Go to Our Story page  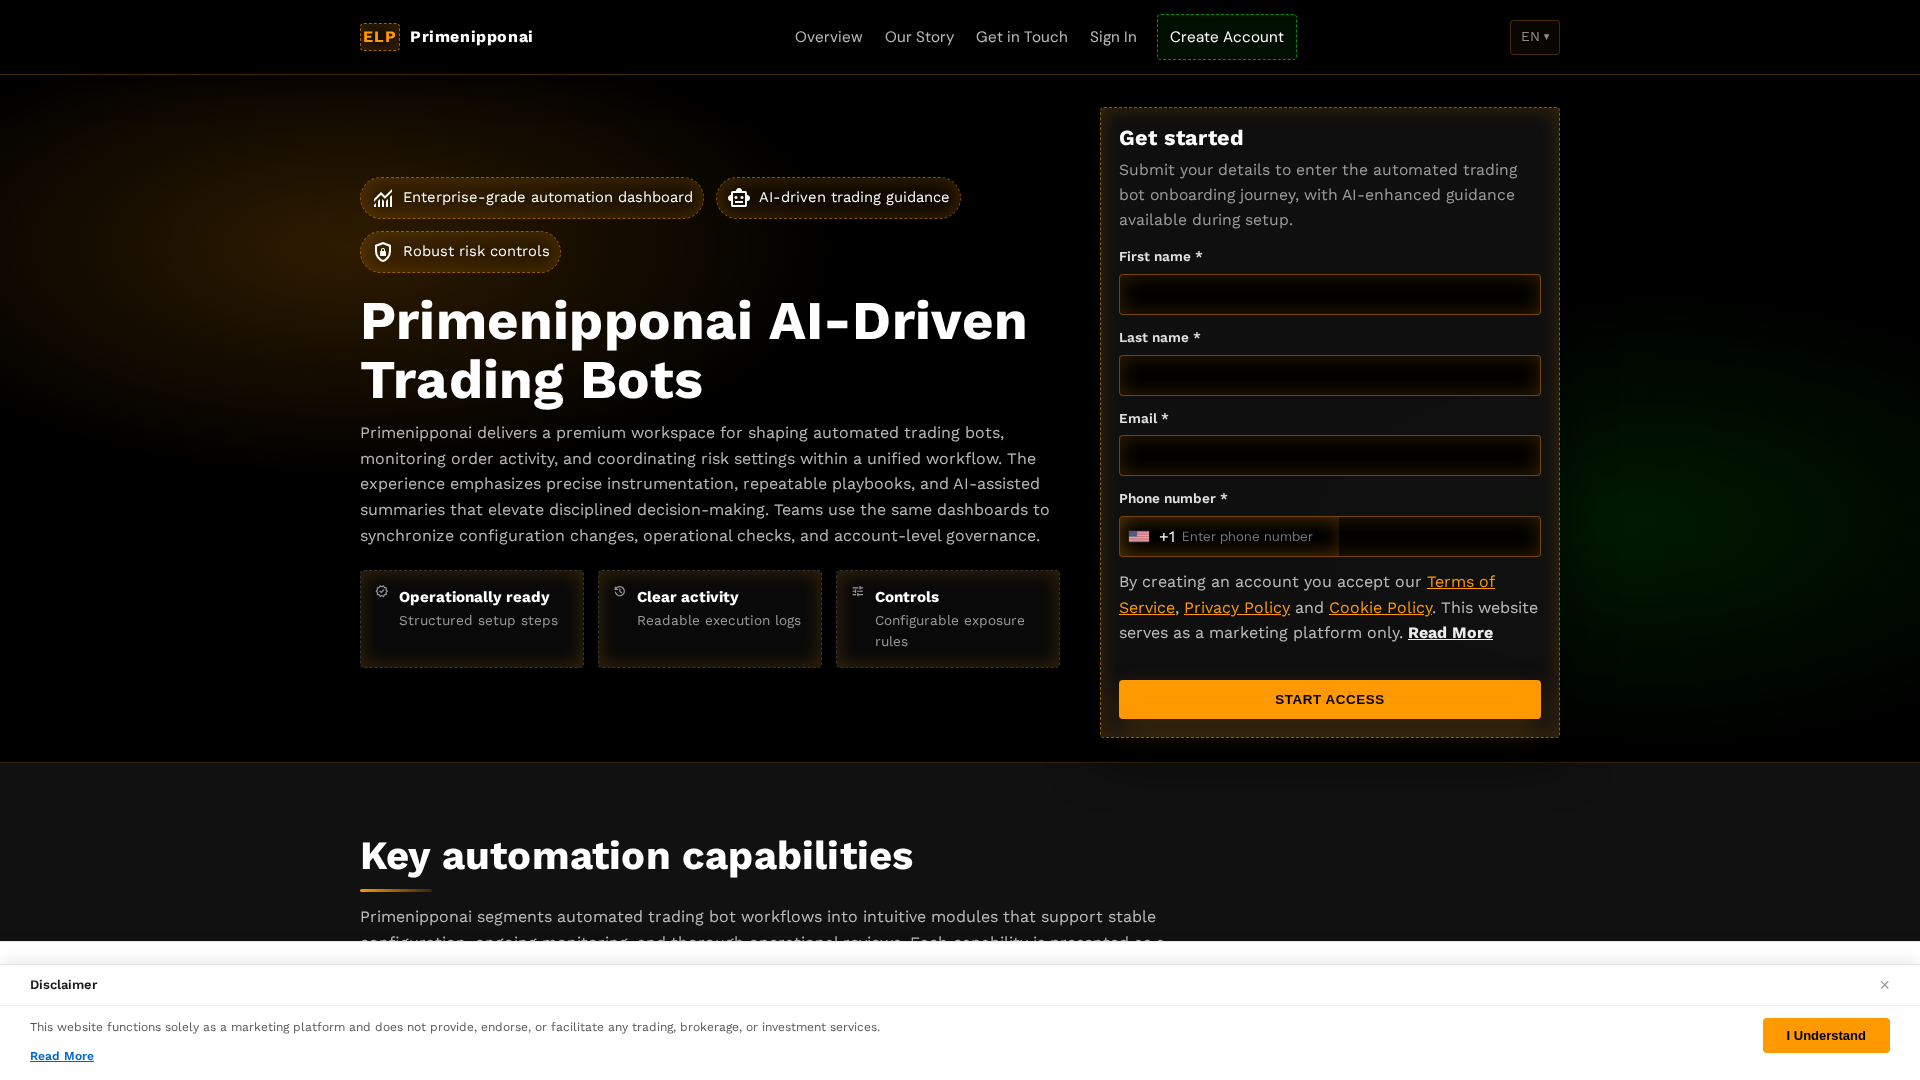919,37
